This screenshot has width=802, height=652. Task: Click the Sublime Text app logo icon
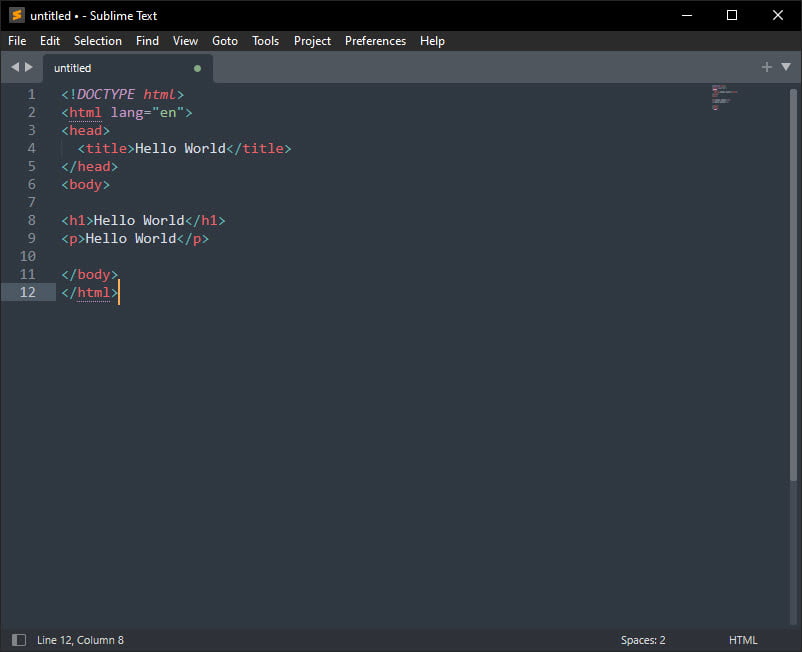(17, 15)
